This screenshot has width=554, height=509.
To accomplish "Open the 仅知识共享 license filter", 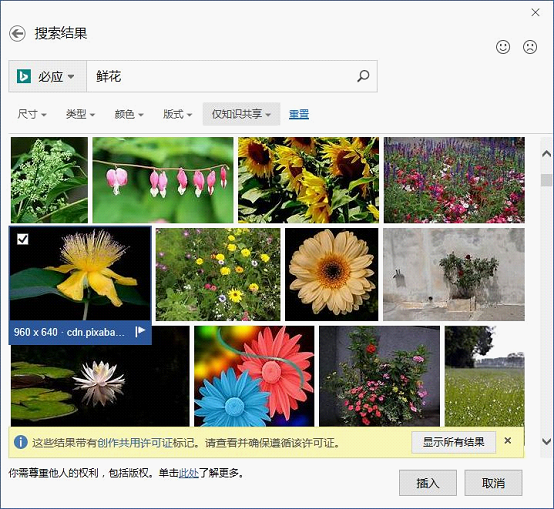I will [241, 114].
